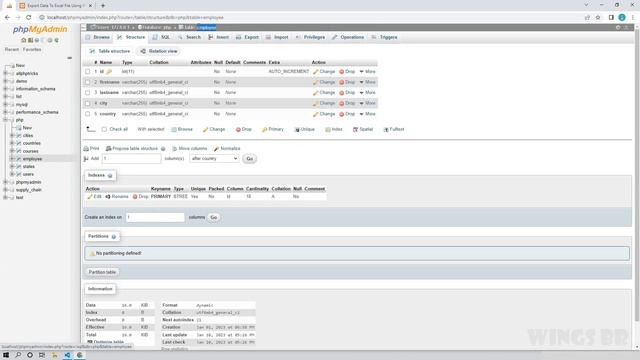
Task: Open the courses table in sidebar
Action: (x=30, y=151)
